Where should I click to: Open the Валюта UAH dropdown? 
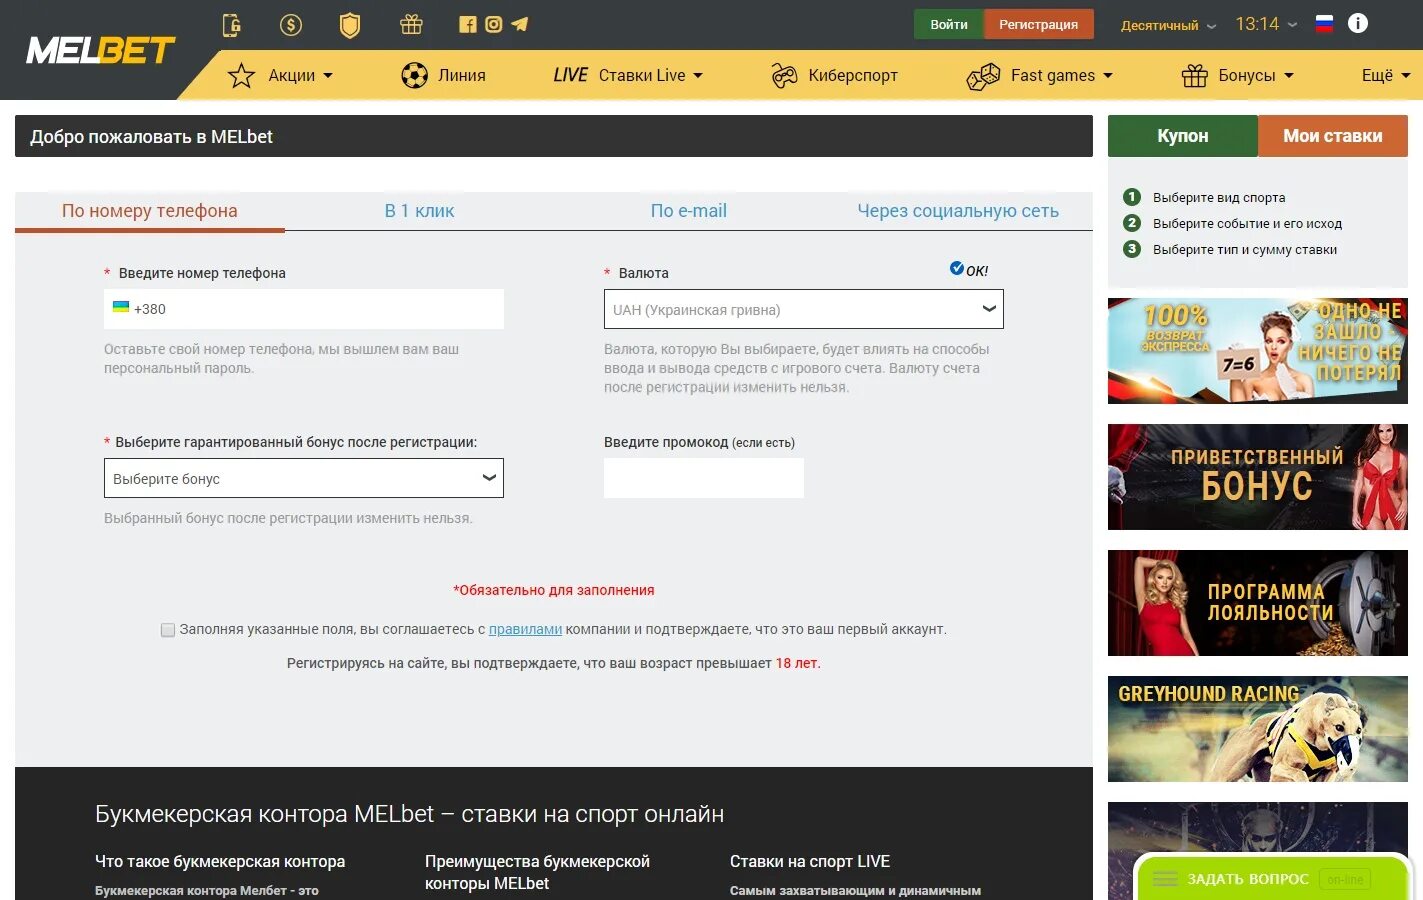click(804, 309)
